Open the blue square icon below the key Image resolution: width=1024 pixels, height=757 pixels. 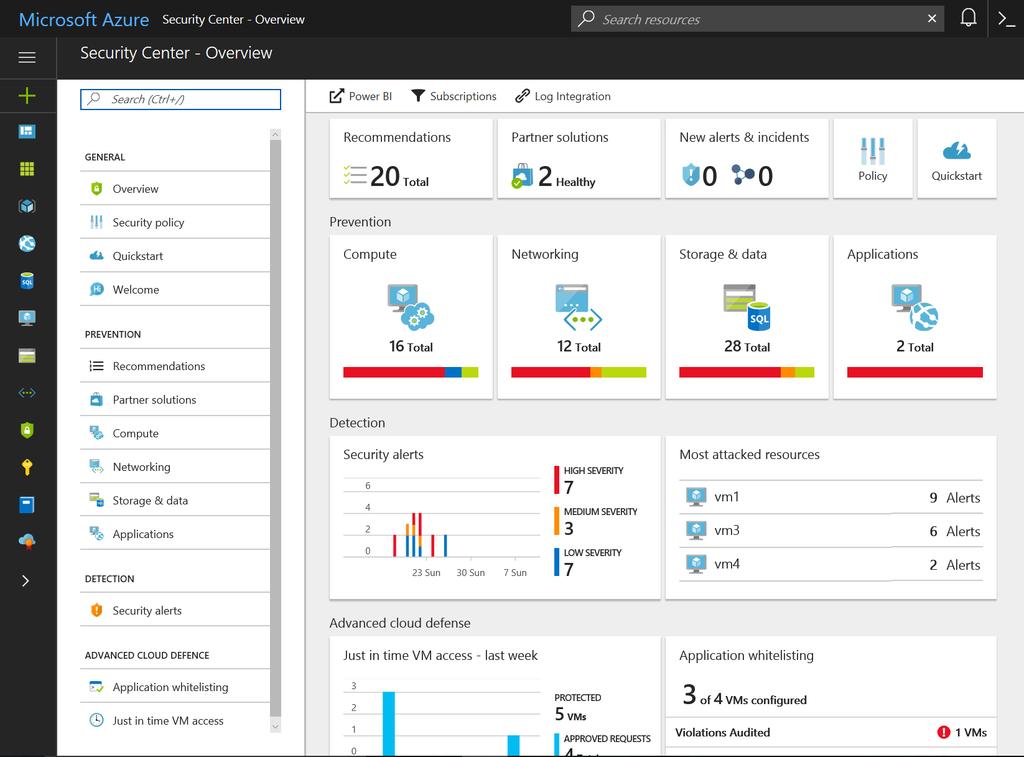pyautogui.click(x=27, y=504)
